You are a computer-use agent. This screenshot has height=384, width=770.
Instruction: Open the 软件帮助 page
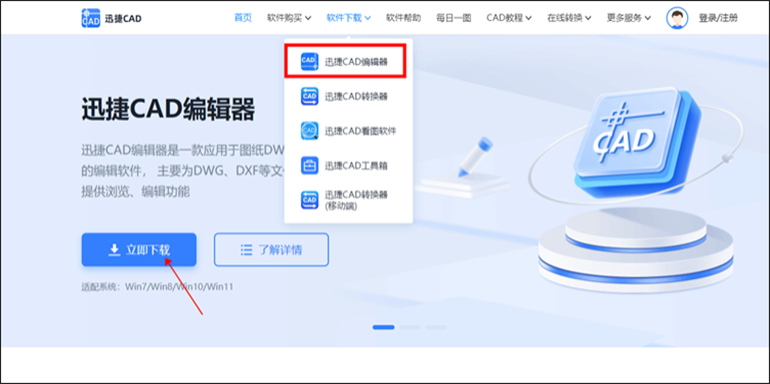point(403,18)
